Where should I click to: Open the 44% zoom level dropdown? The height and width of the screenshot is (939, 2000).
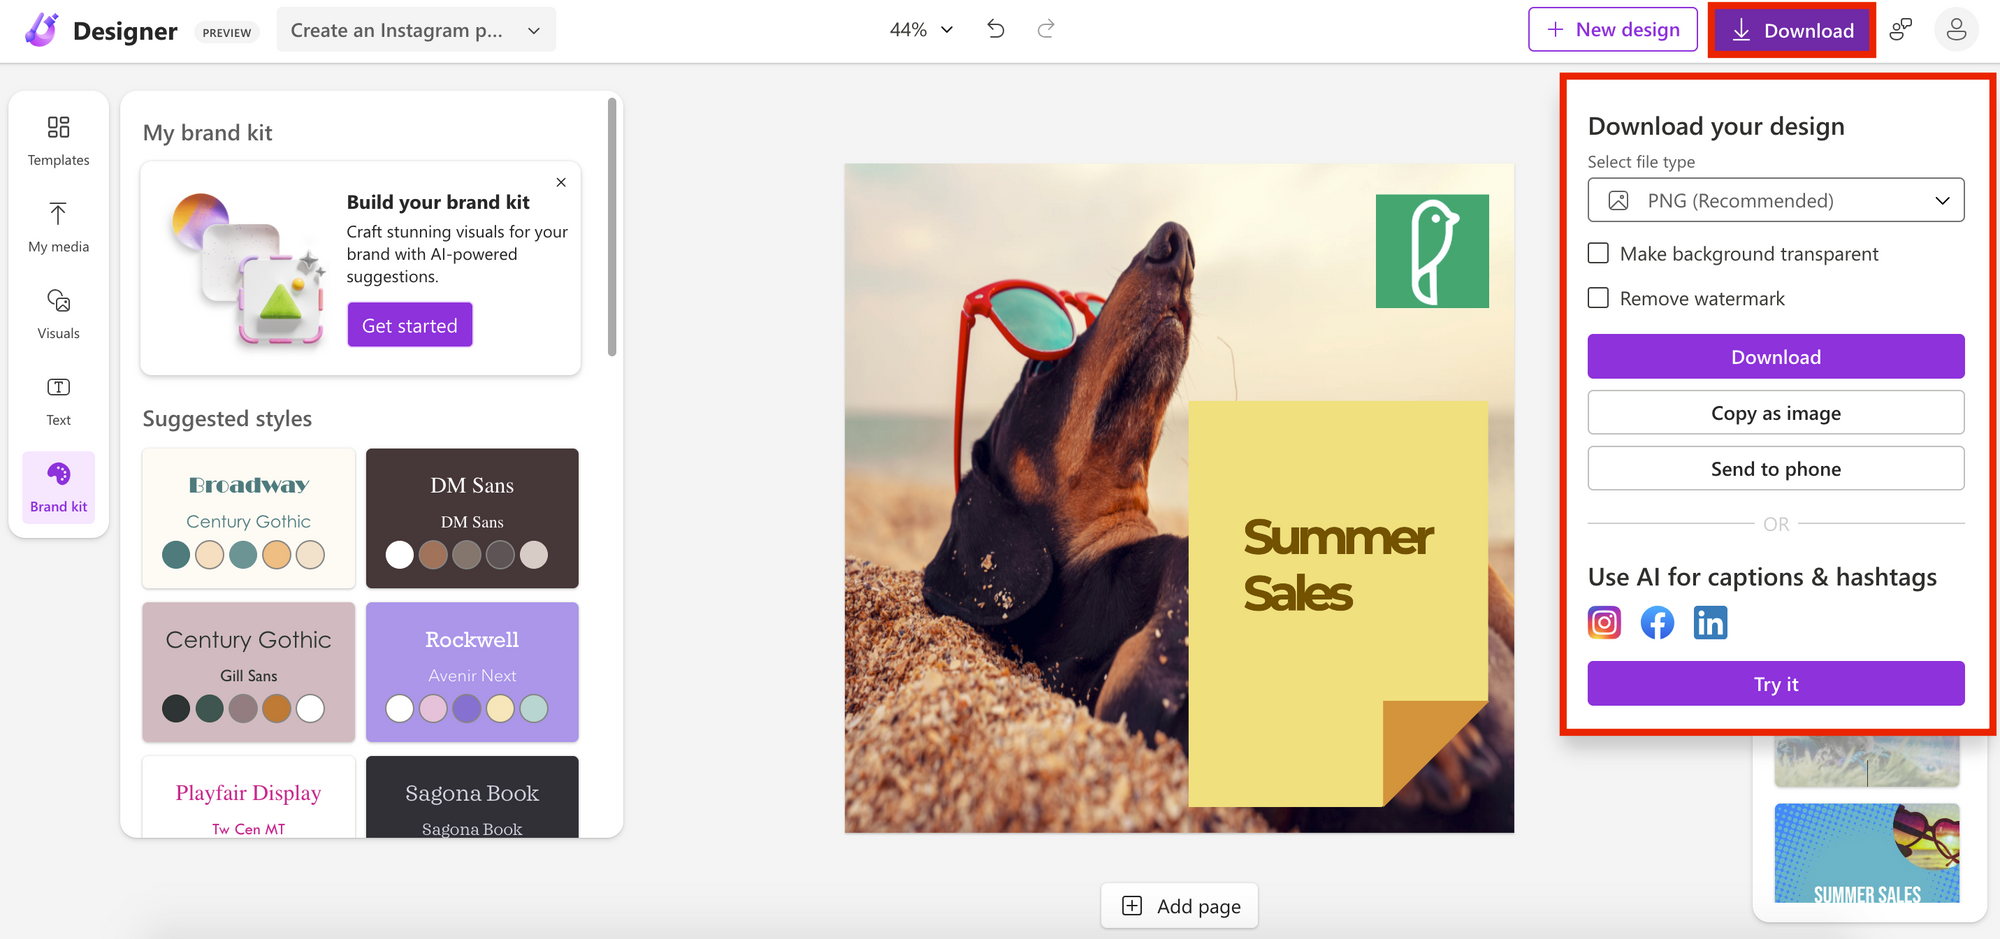[921, 30]
